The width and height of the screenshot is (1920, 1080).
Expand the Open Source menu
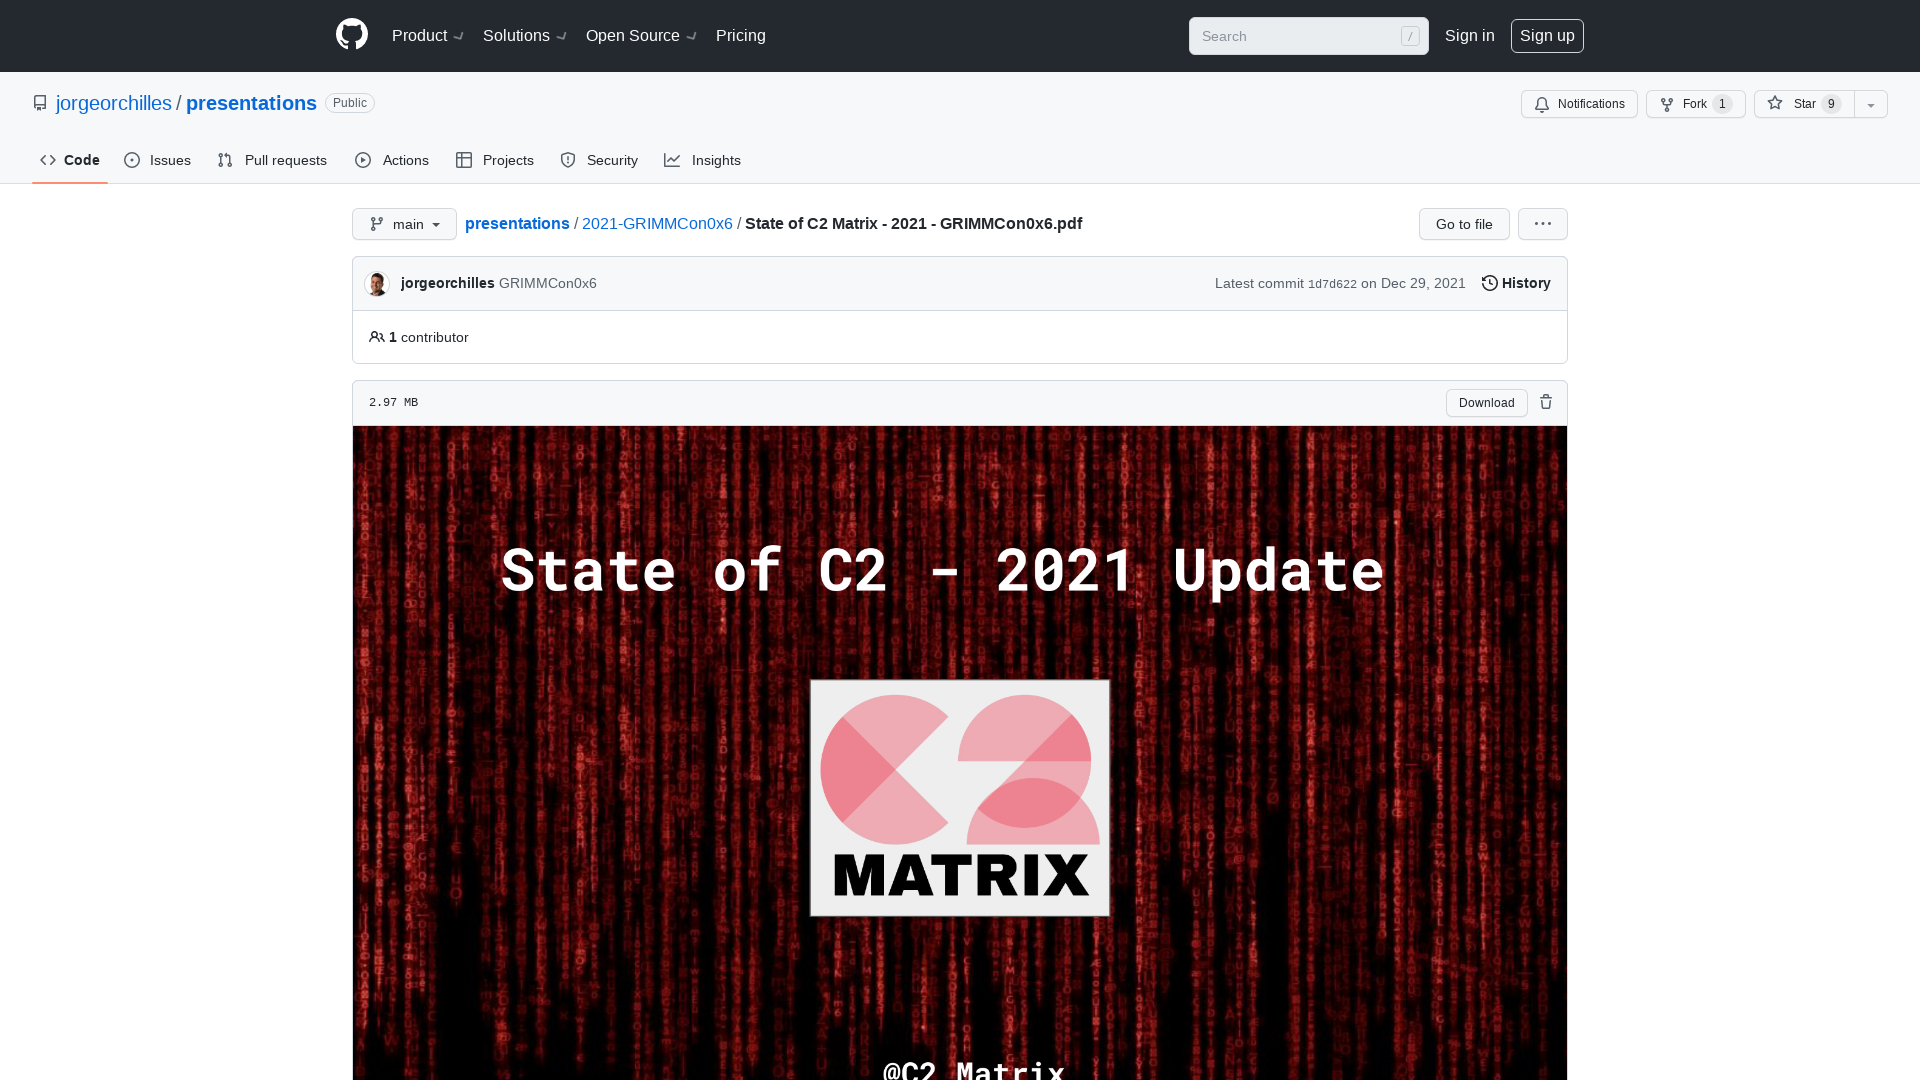tap(641, 35)
